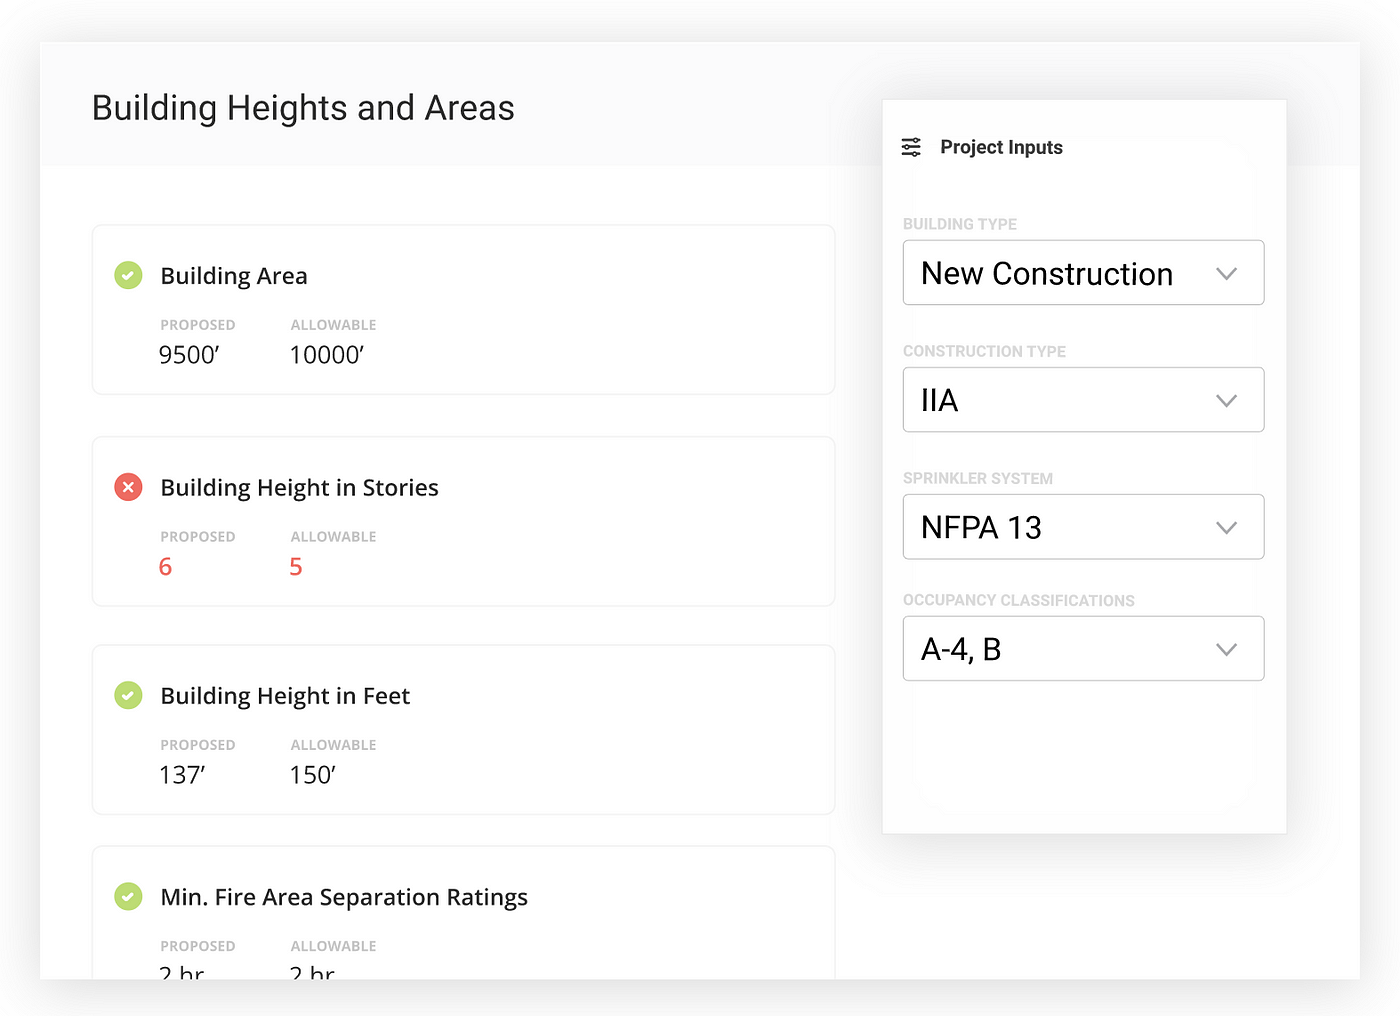Click the allowable building area value 10000'
Viewport: 1400px width, 1016px height.
[x=327, y=355]
